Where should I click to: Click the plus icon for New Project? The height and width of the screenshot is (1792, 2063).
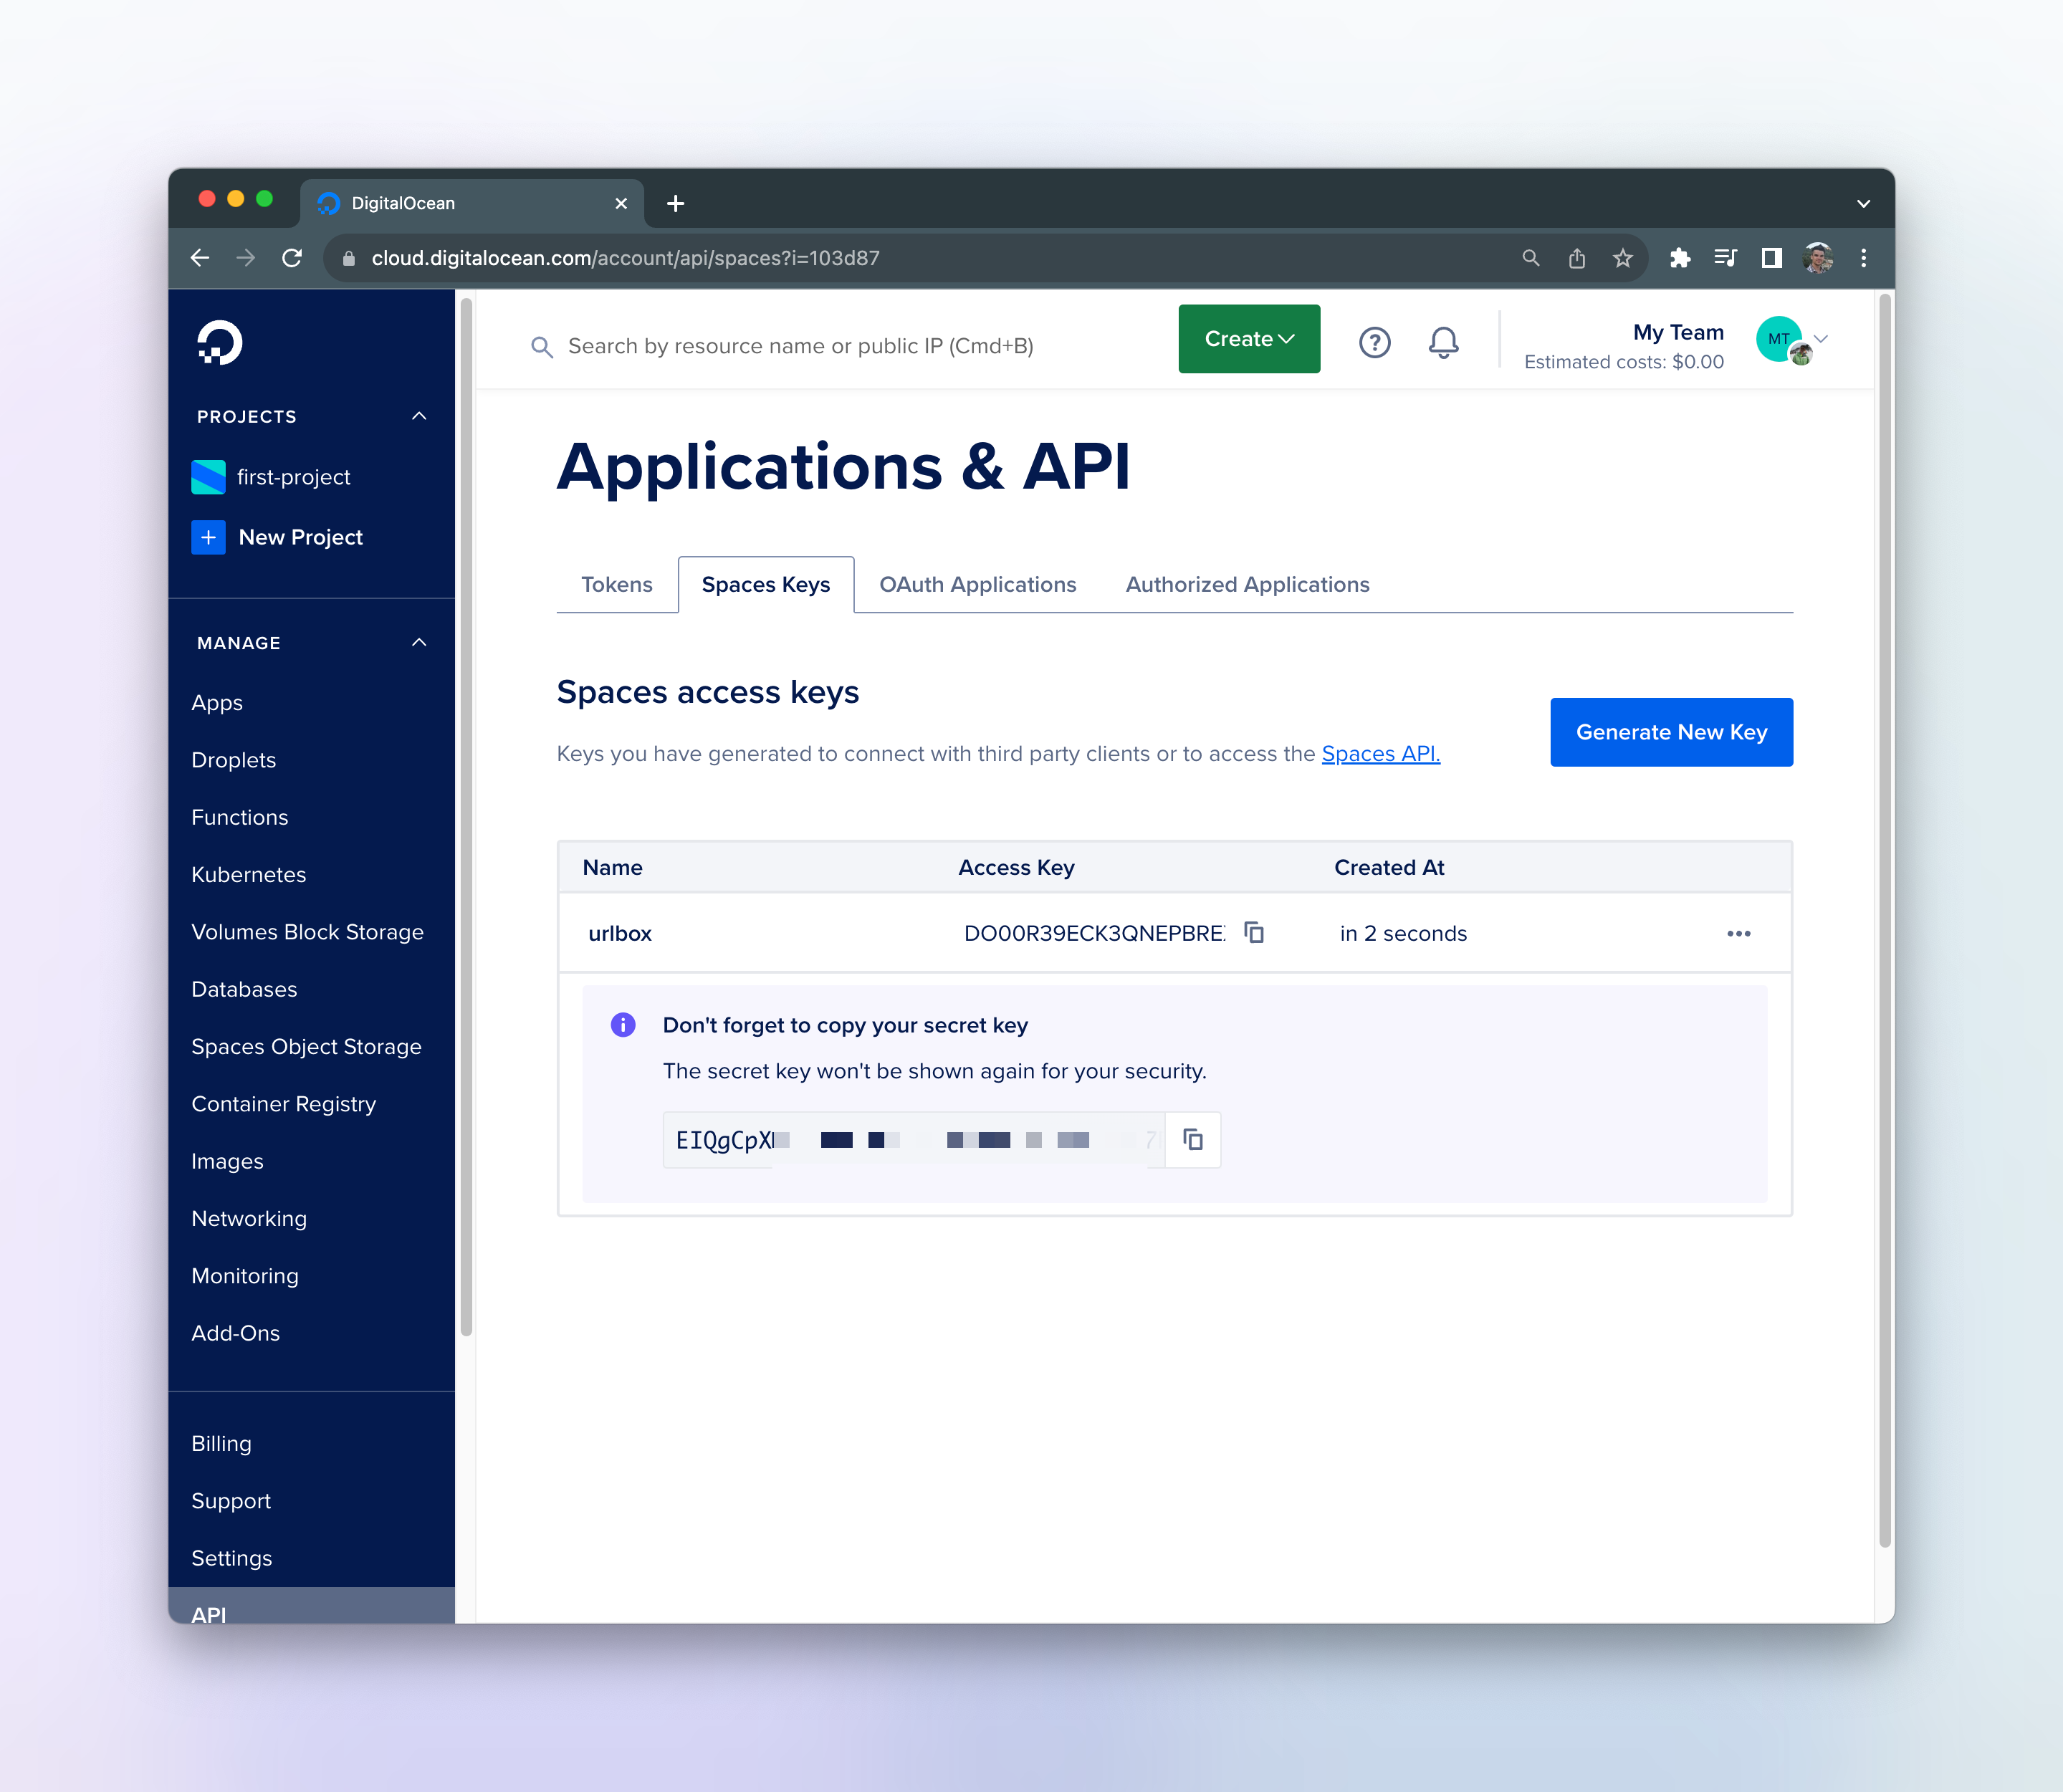click(208, 537)
